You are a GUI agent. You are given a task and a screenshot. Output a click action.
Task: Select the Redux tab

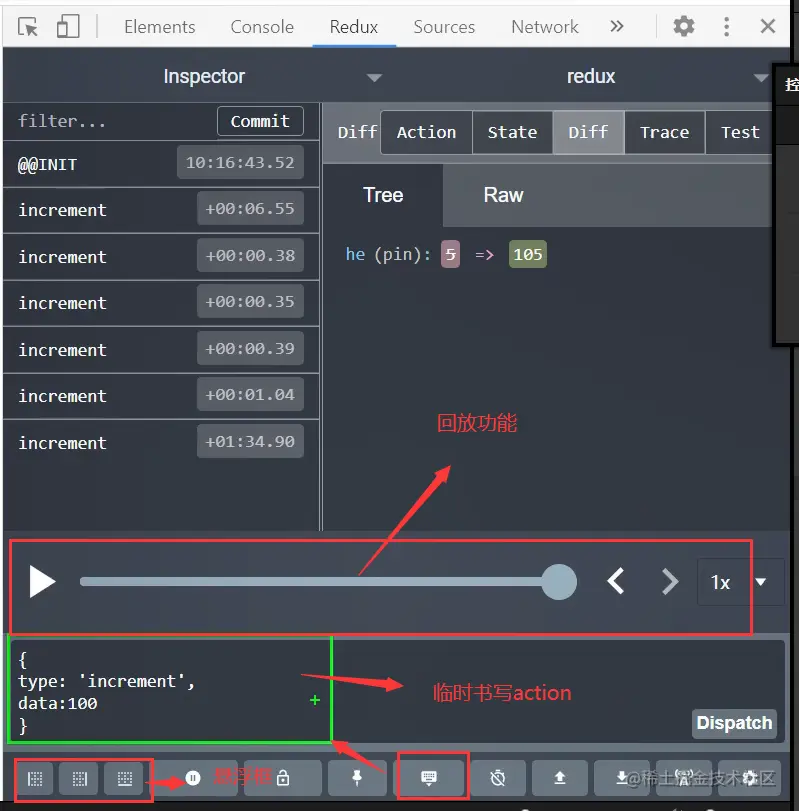354,27
